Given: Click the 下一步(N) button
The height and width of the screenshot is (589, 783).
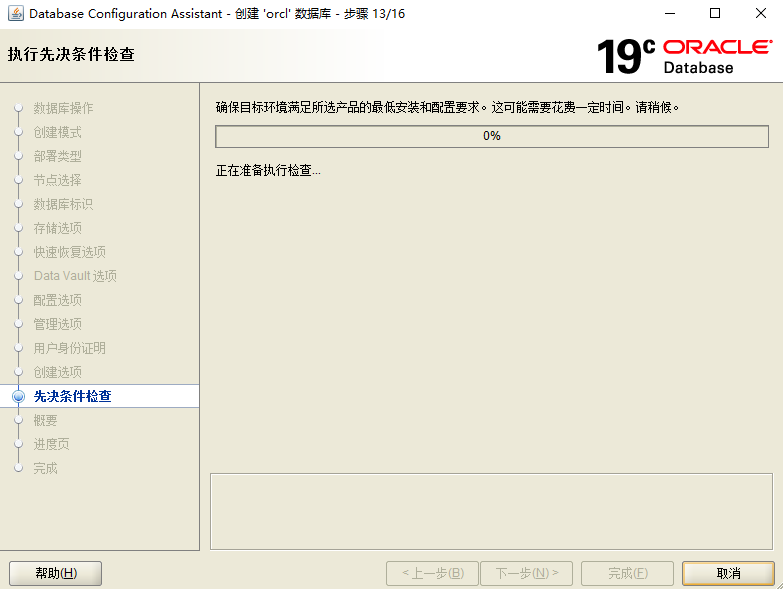Looking at the screenshot, I should 526,573.
